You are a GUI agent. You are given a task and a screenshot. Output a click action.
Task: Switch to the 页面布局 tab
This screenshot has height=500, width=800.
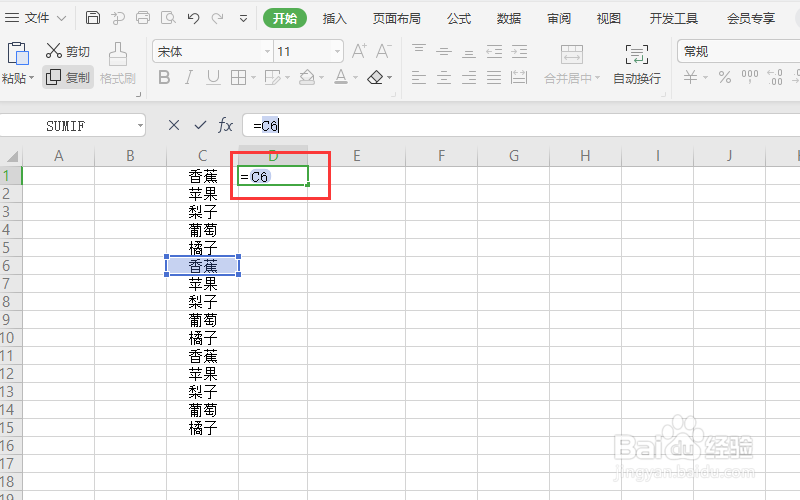coord(396,18)
